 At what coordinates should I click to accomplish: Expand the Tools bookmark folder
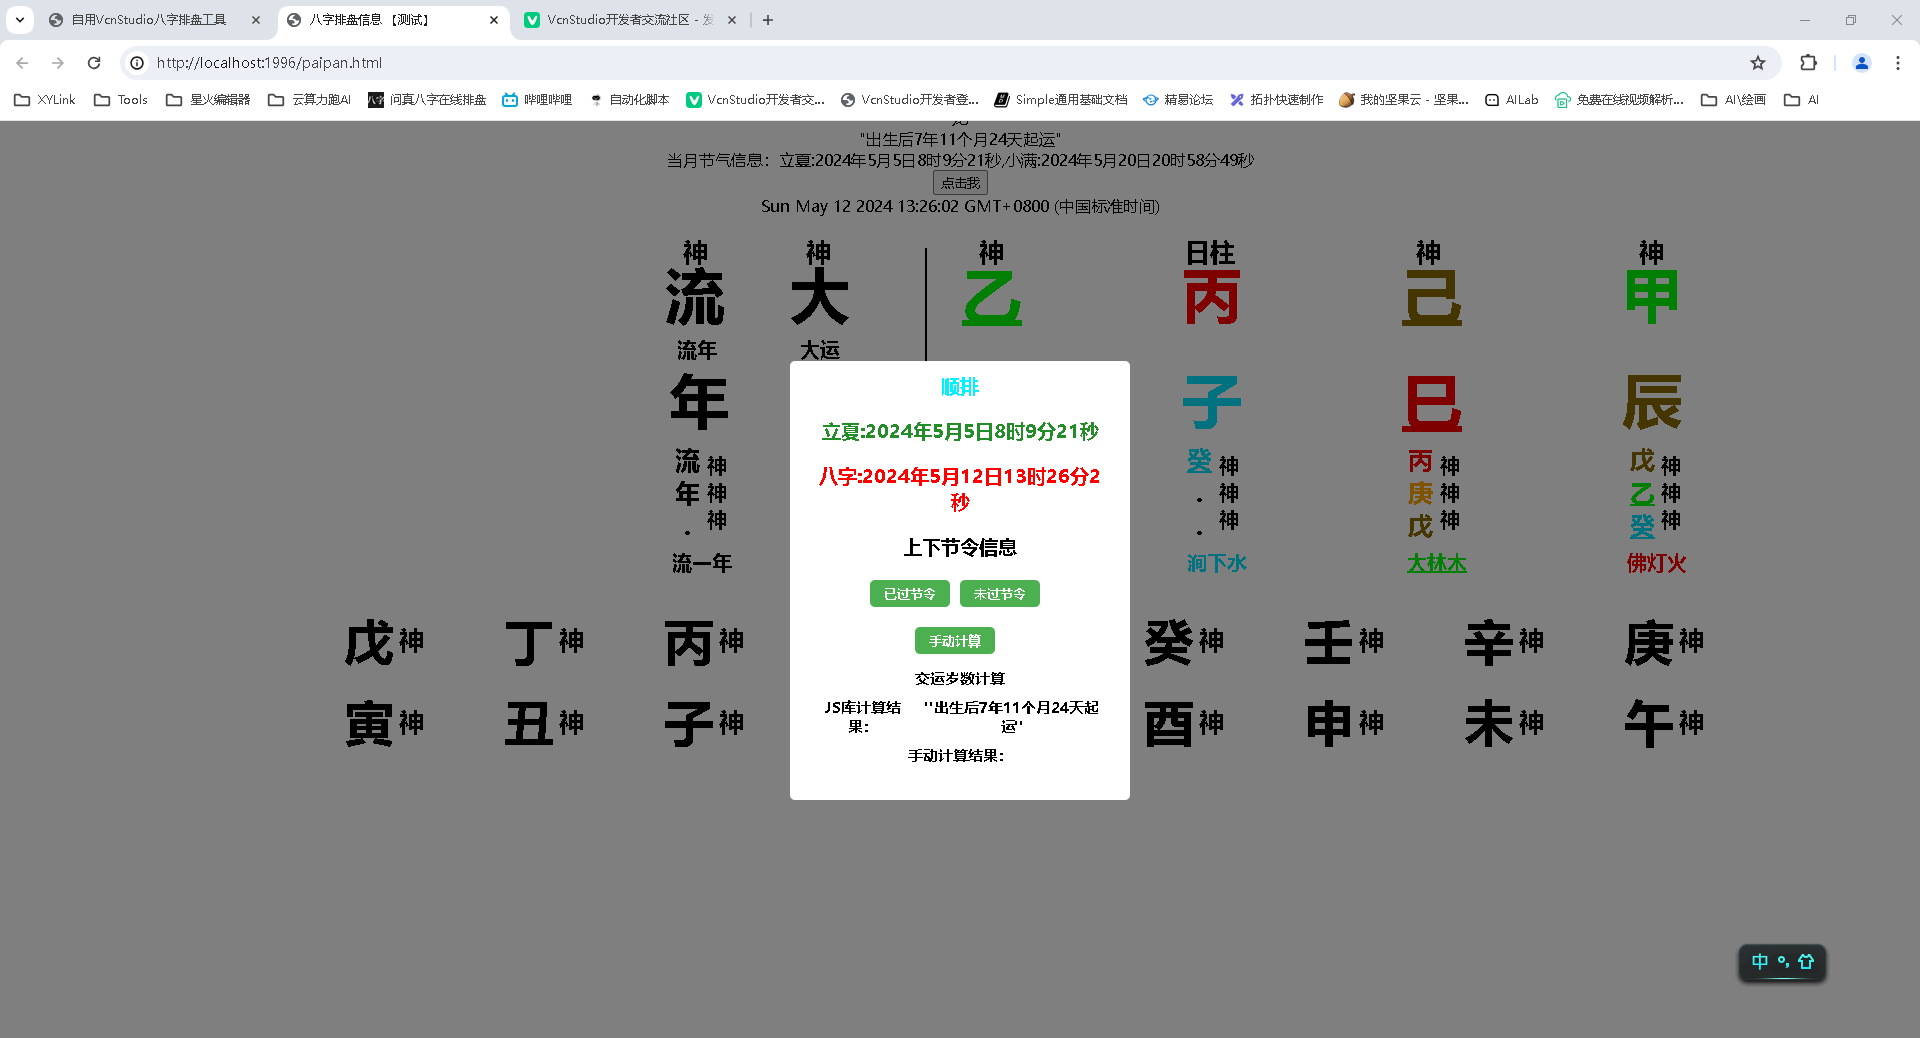120,100
